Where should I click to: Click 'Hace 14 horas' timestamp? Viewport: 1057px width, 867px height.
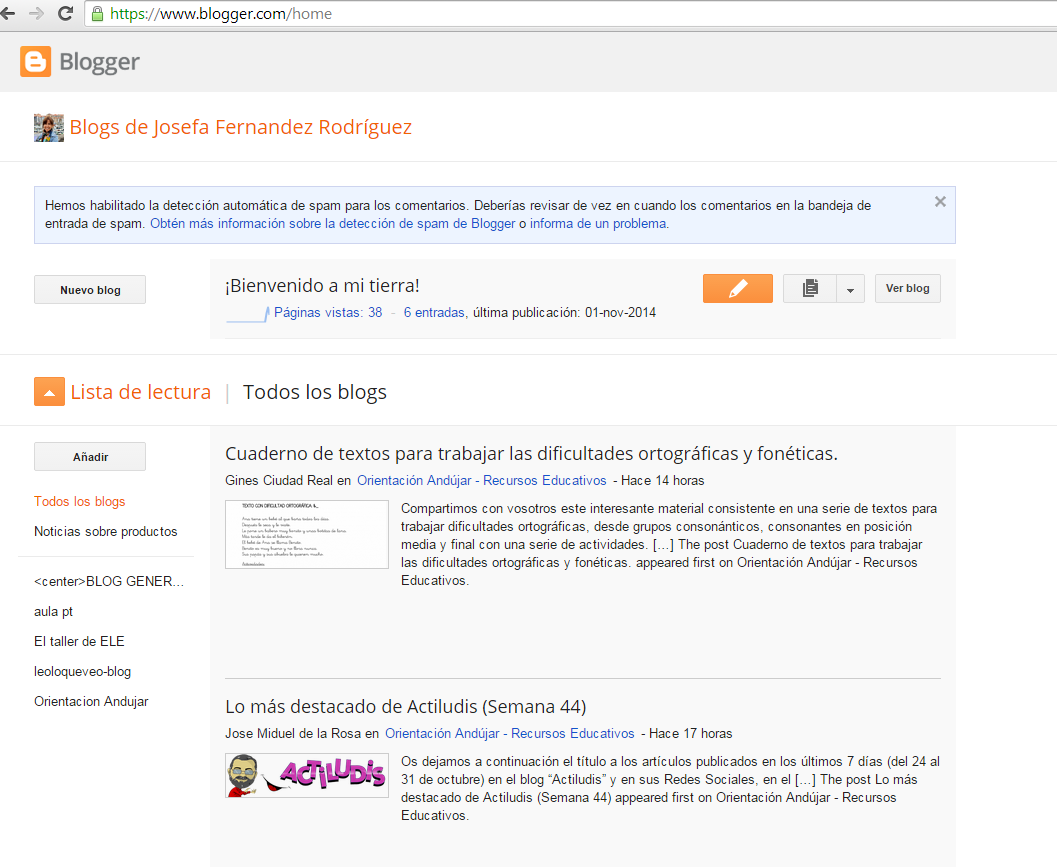click(x=663, y=481)
